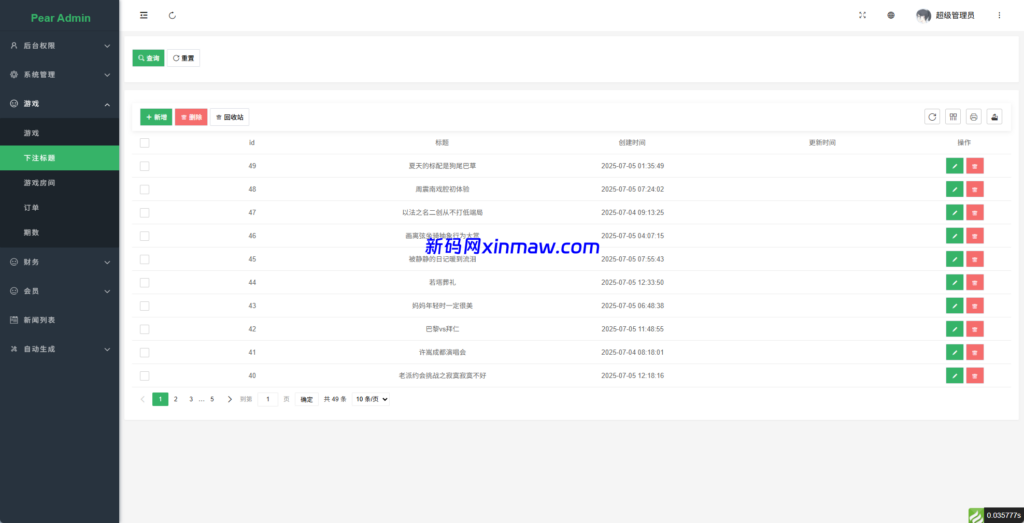Go to page 3 in pagination

point(191,399)
